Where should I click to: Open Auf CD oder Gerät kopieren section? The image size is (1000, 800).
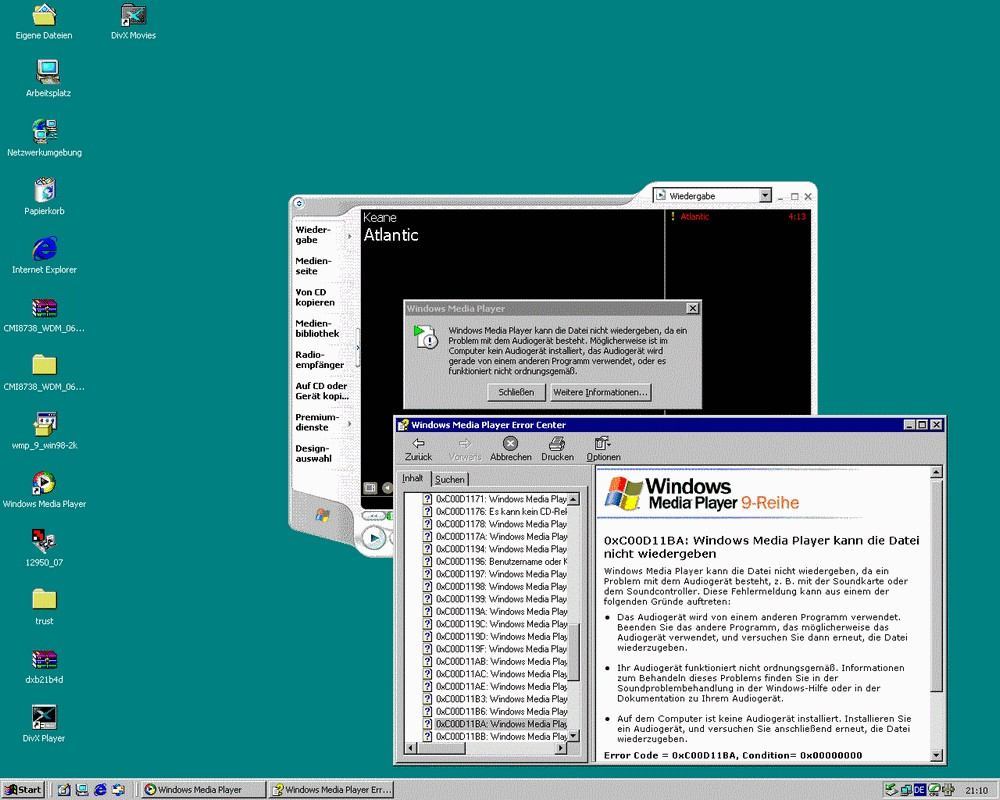point(322,391)
